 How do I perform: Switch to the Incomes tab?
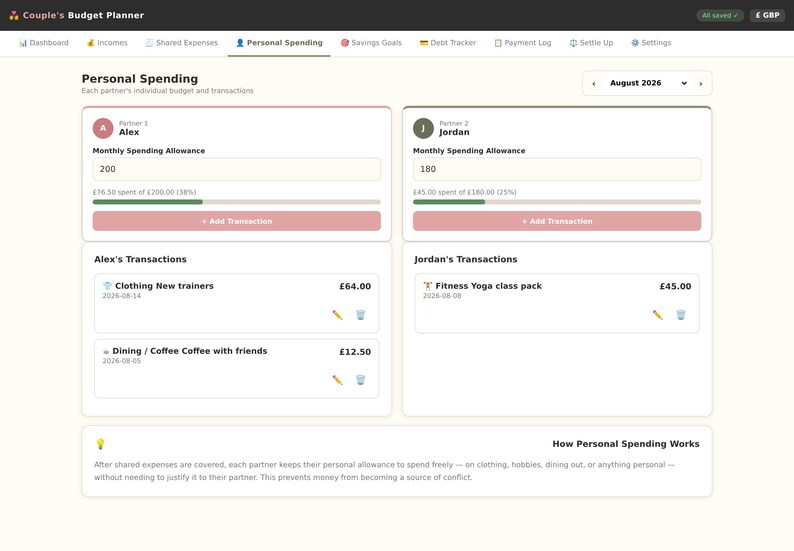(x=107, y=43)
